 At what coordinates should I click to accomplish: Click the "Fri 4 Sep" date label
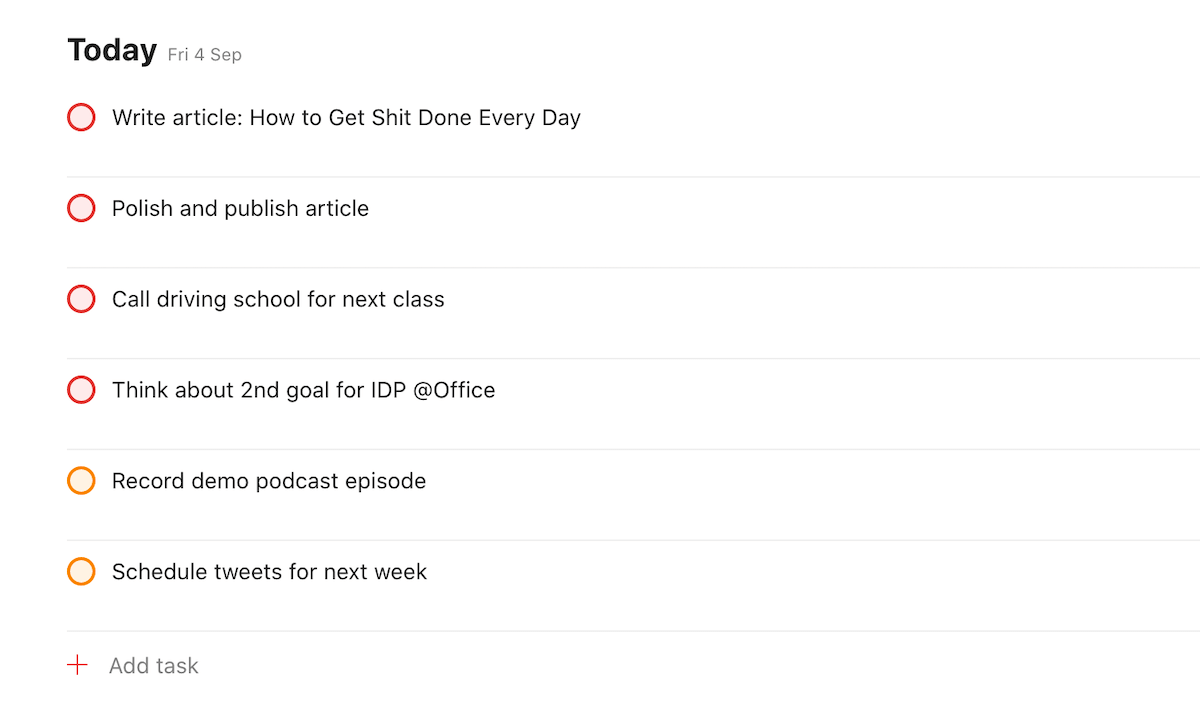pos(203,54)
